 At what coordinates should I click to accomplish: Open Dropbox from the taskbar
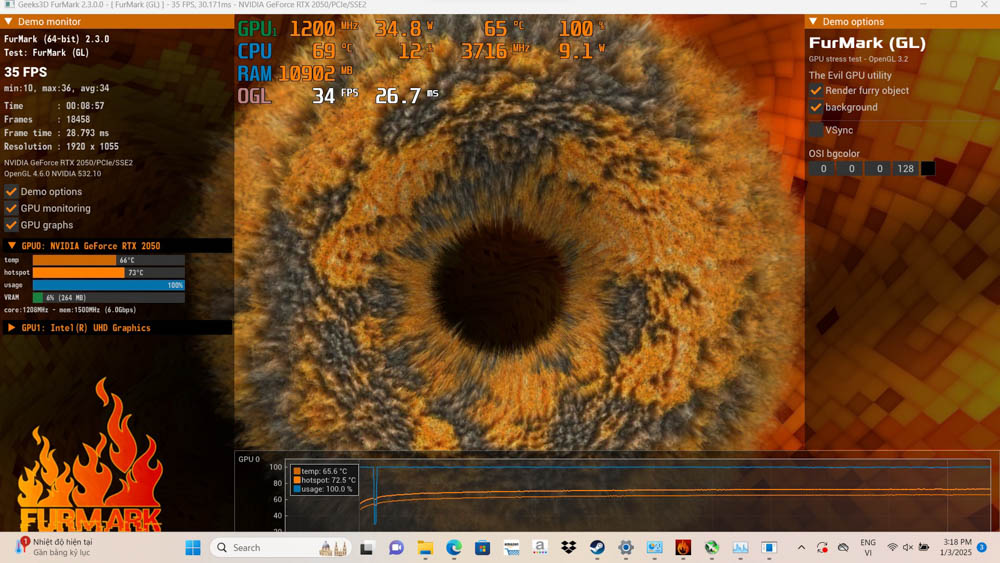pyautogui.click(x=568, y=548)
